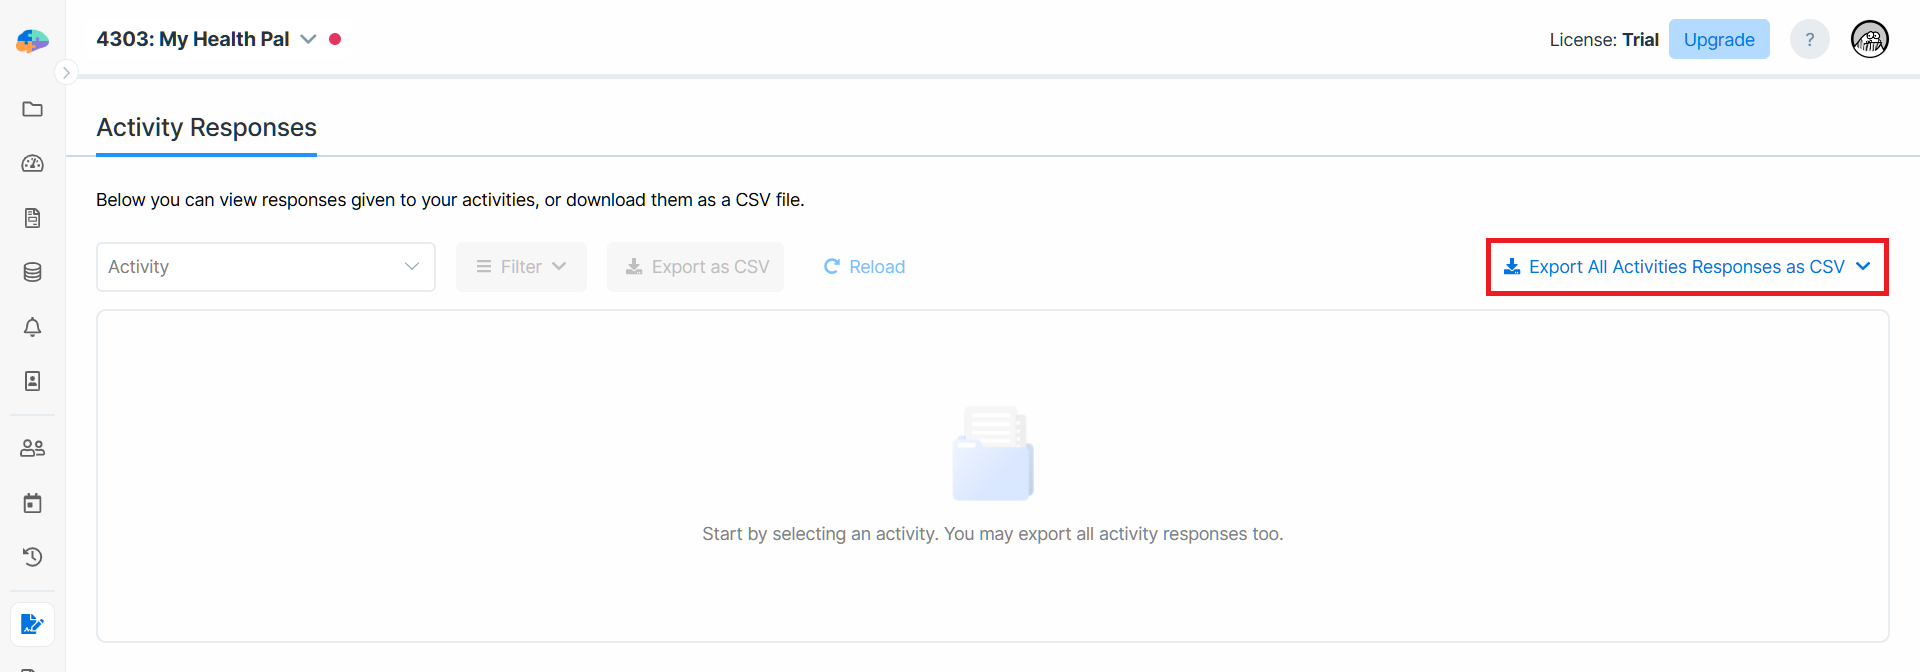The width and height of the screenshot is (1920, 672).
Task: Switch to the Activity Responses tab
Action: (206, 127)
